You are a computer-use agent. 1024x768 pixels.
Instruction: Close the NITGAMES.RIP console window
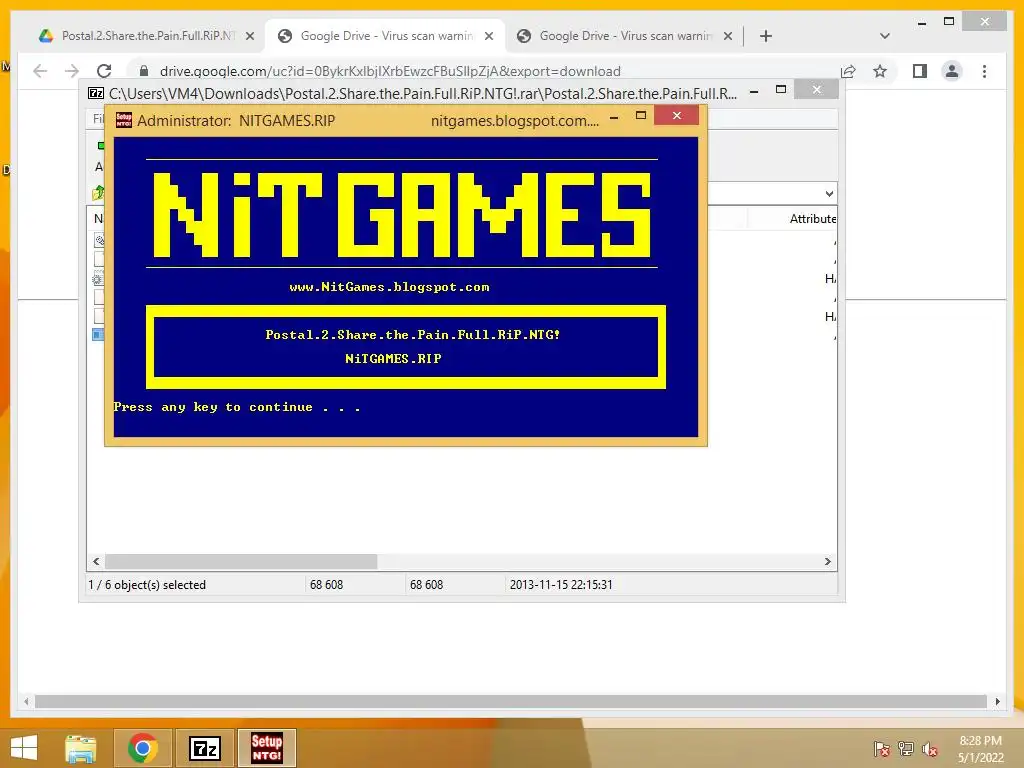point(677,116)
